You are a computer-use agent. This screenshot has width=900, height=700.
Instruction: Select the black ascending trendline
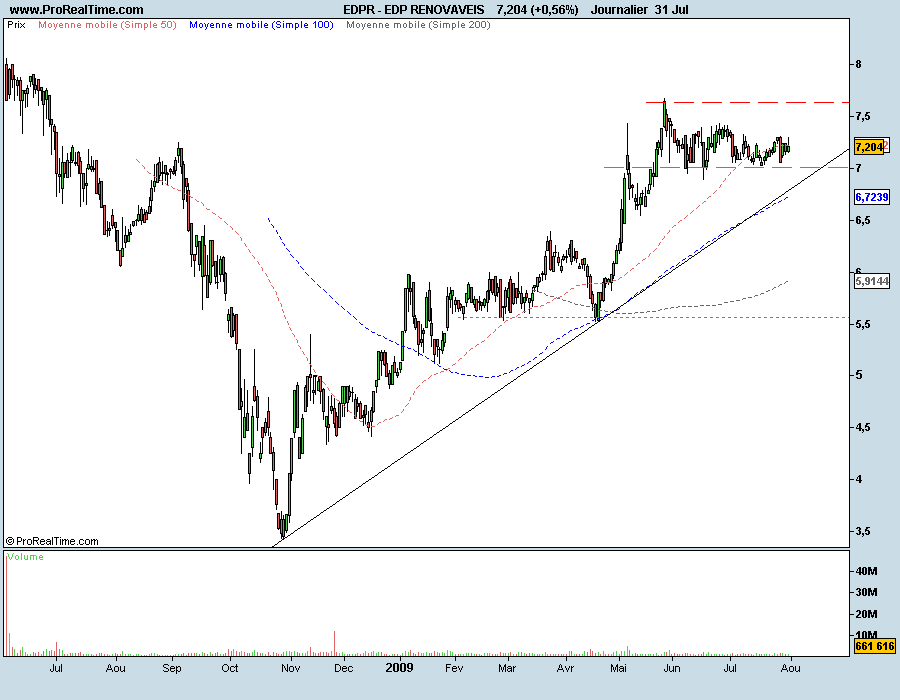(560, 347)
